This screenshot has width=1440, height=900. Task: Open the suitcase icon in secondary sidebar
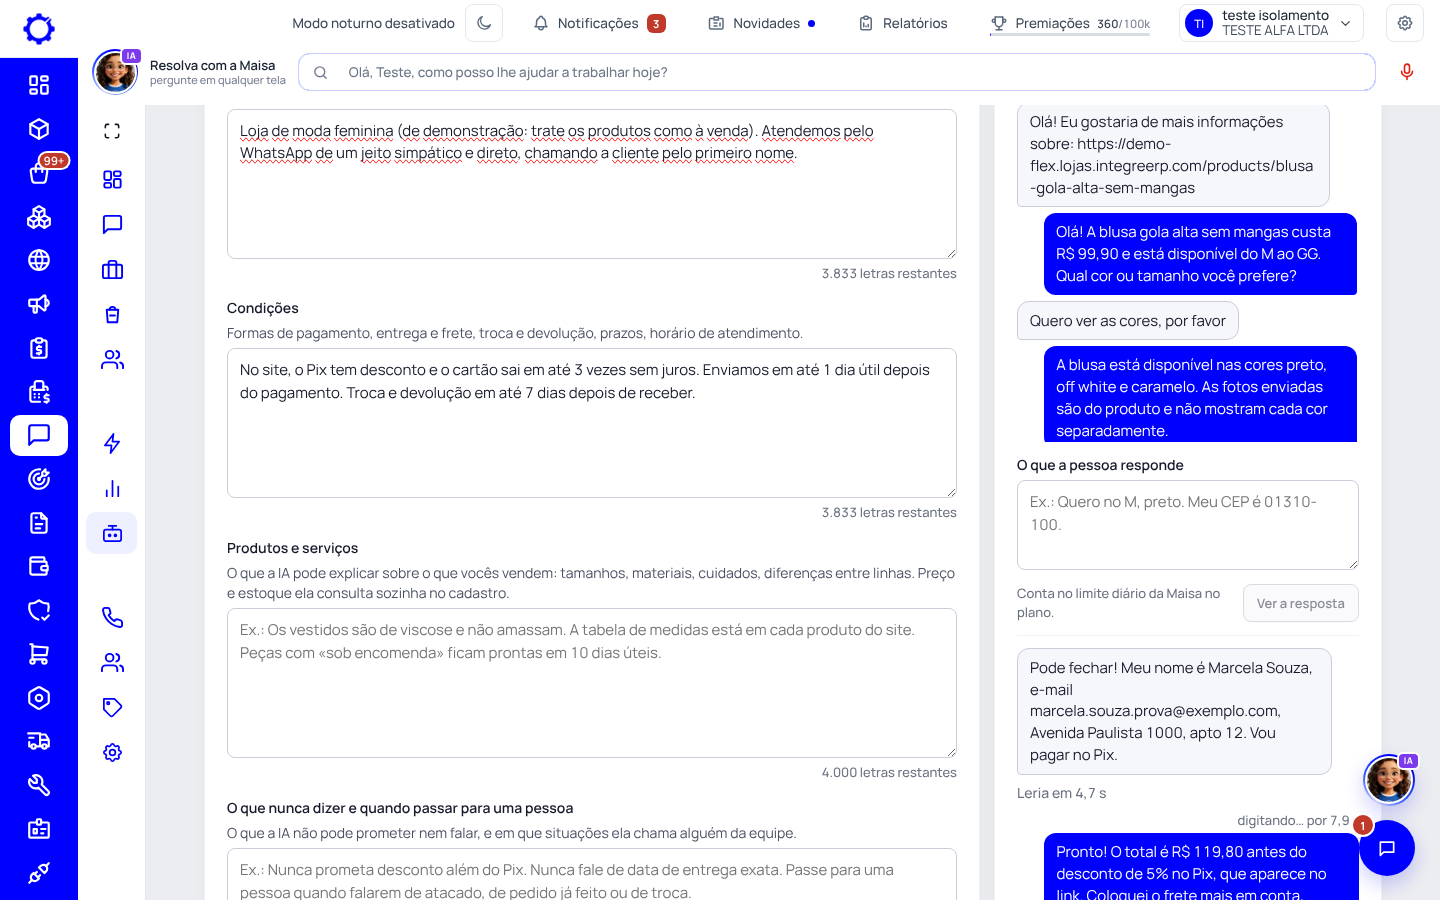[112, 270]
